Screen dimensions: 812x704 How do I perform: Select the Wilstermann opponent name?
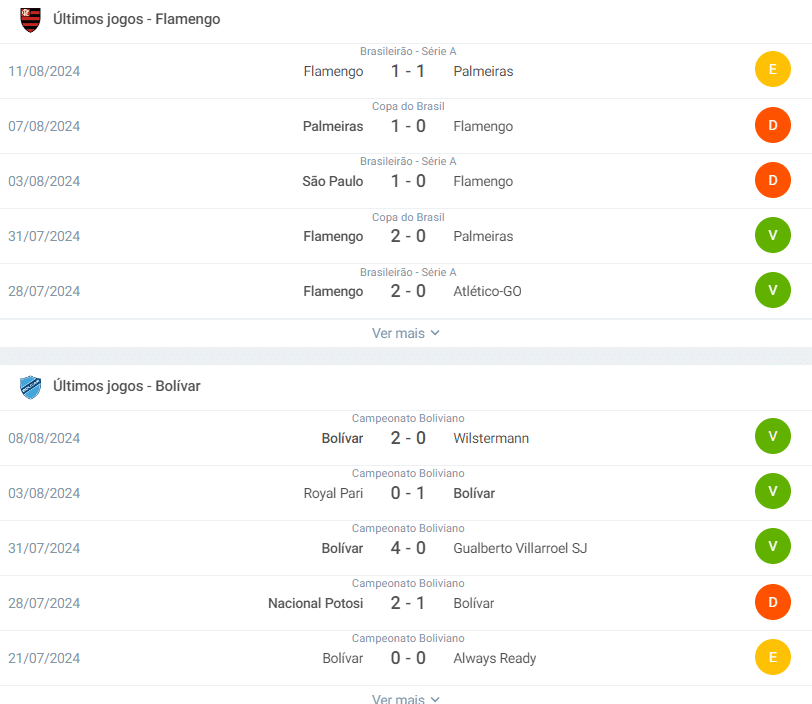click(x=491, y=437)
